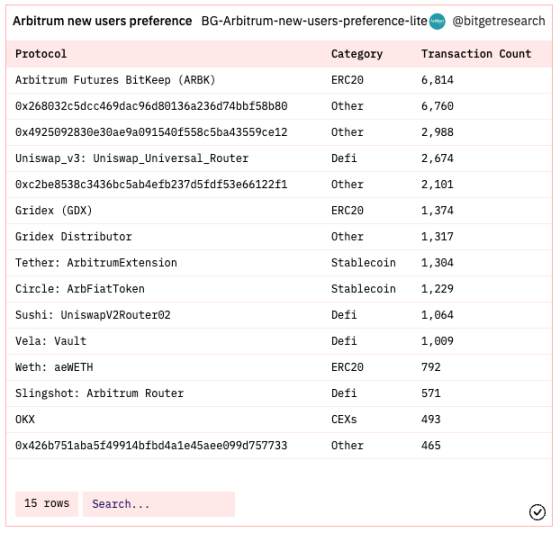Image resolution: width=560 pixels, height=533 pixels.
Task: Select the Slingshot: Arbitrum Router cell
Action: click(x=99, y=393)
